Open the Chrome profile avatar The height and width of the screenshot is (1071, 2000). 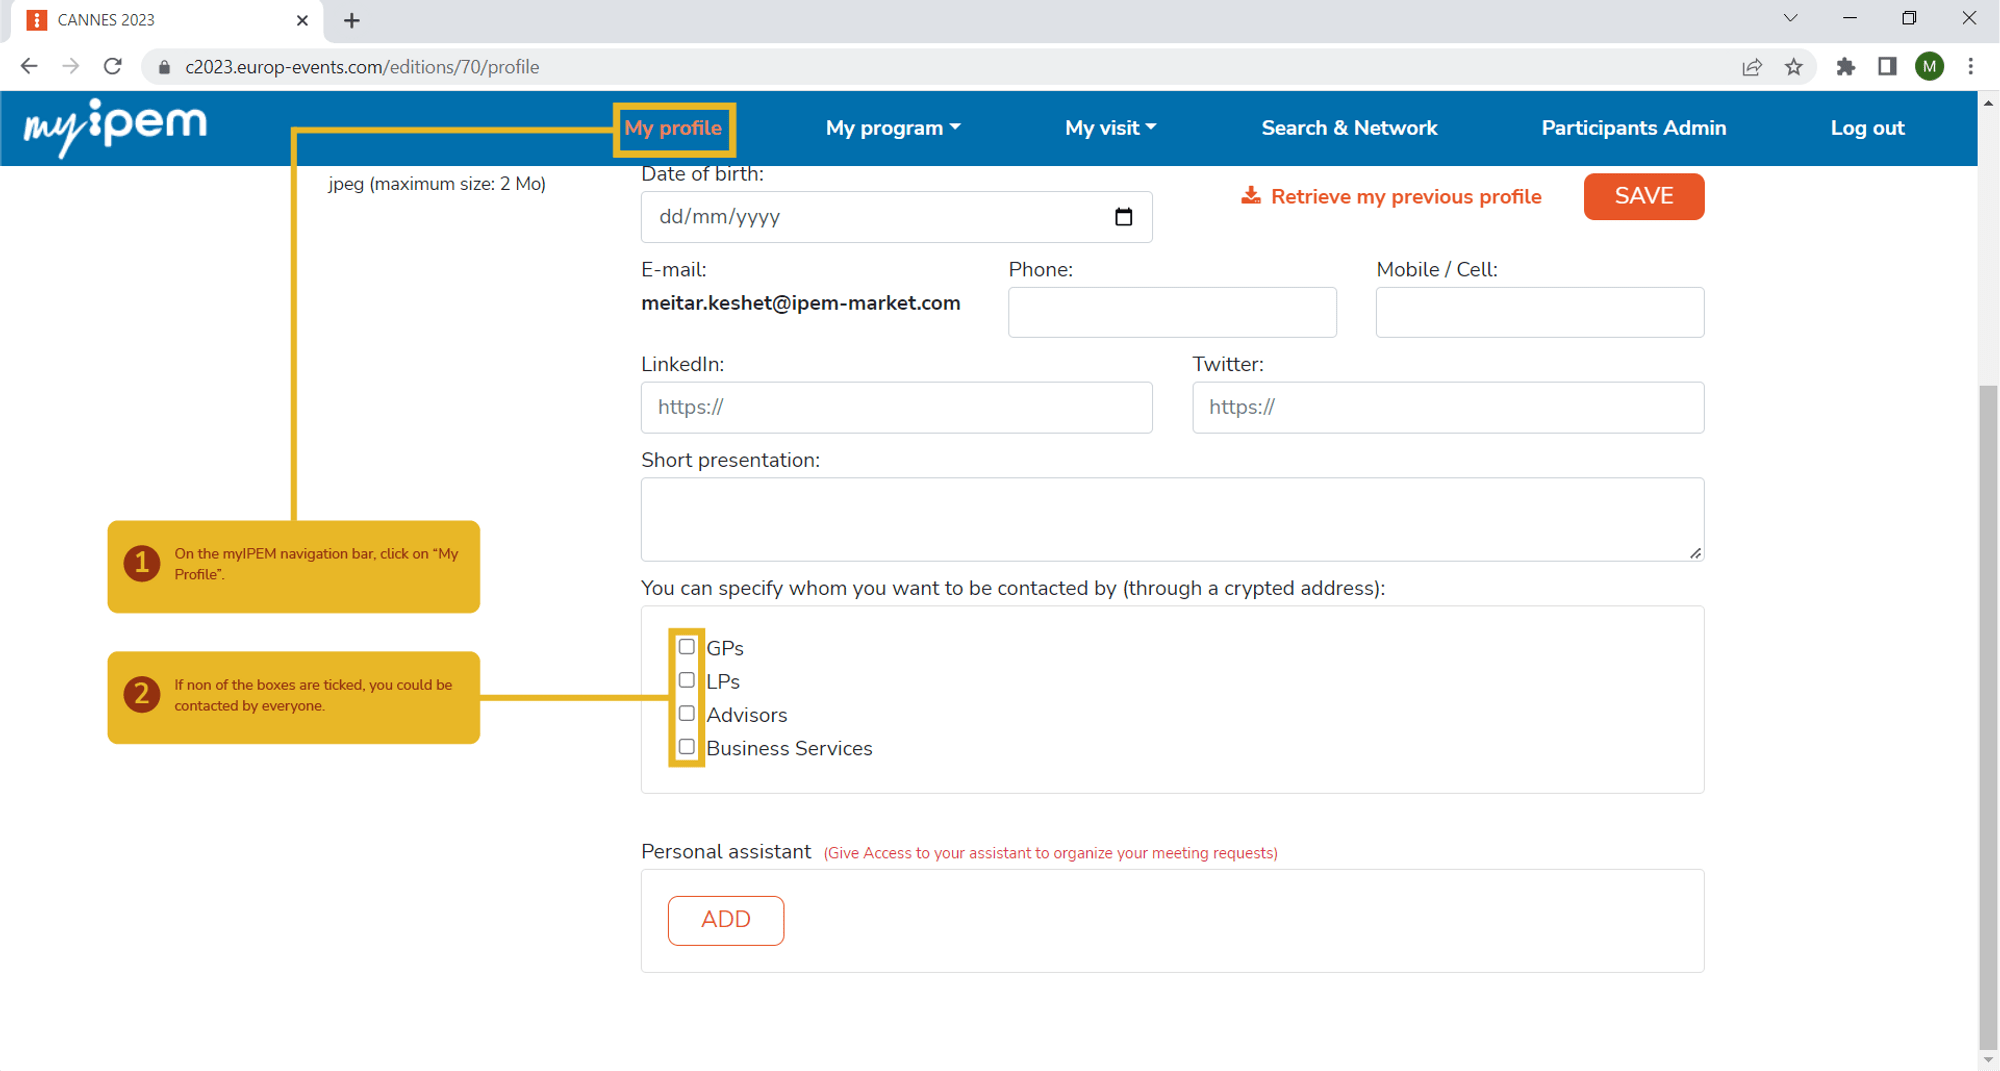pos(1929,67)
